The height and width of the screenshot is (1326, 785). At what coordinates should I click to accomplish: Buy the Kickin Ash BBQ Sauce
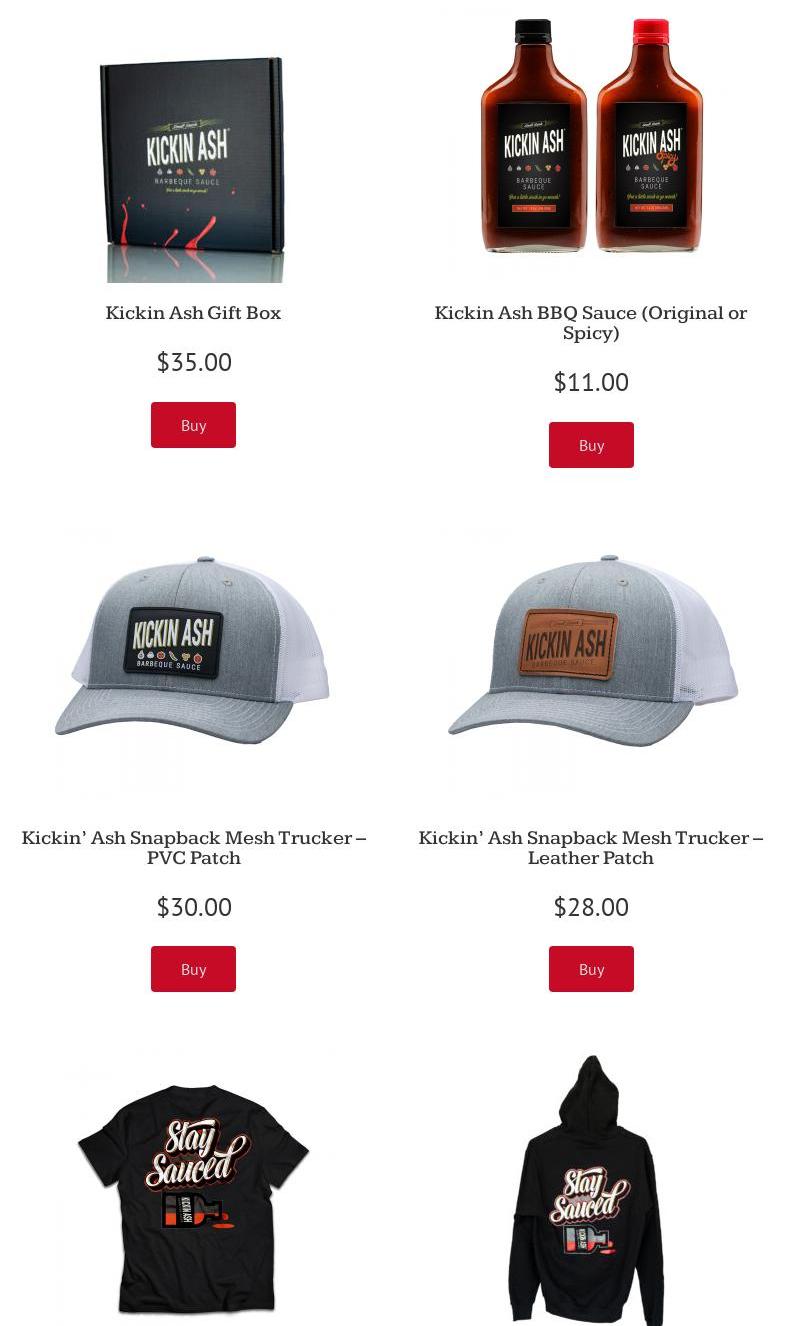591,445
